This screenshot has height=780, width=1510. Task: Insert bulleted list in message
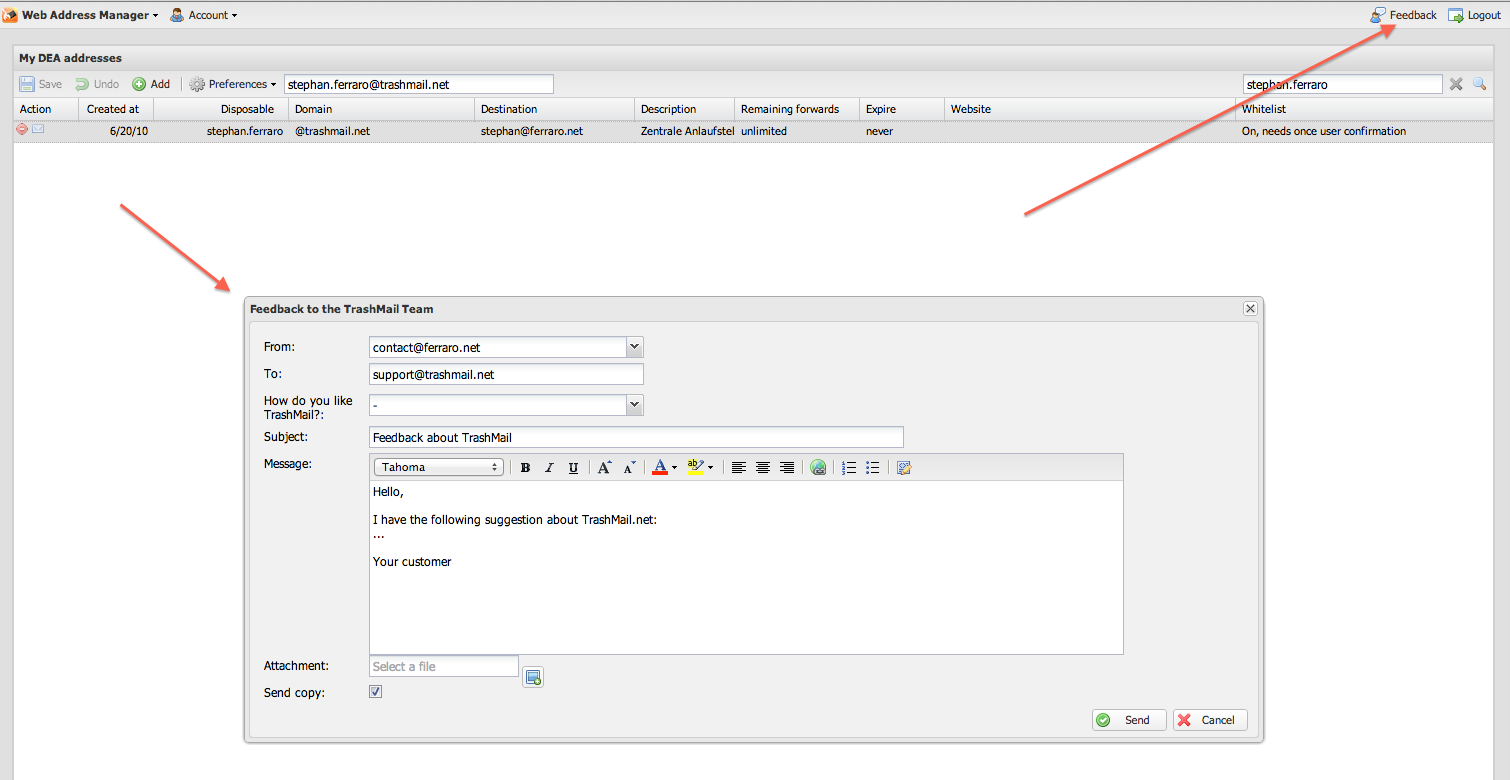pos(873,467)
